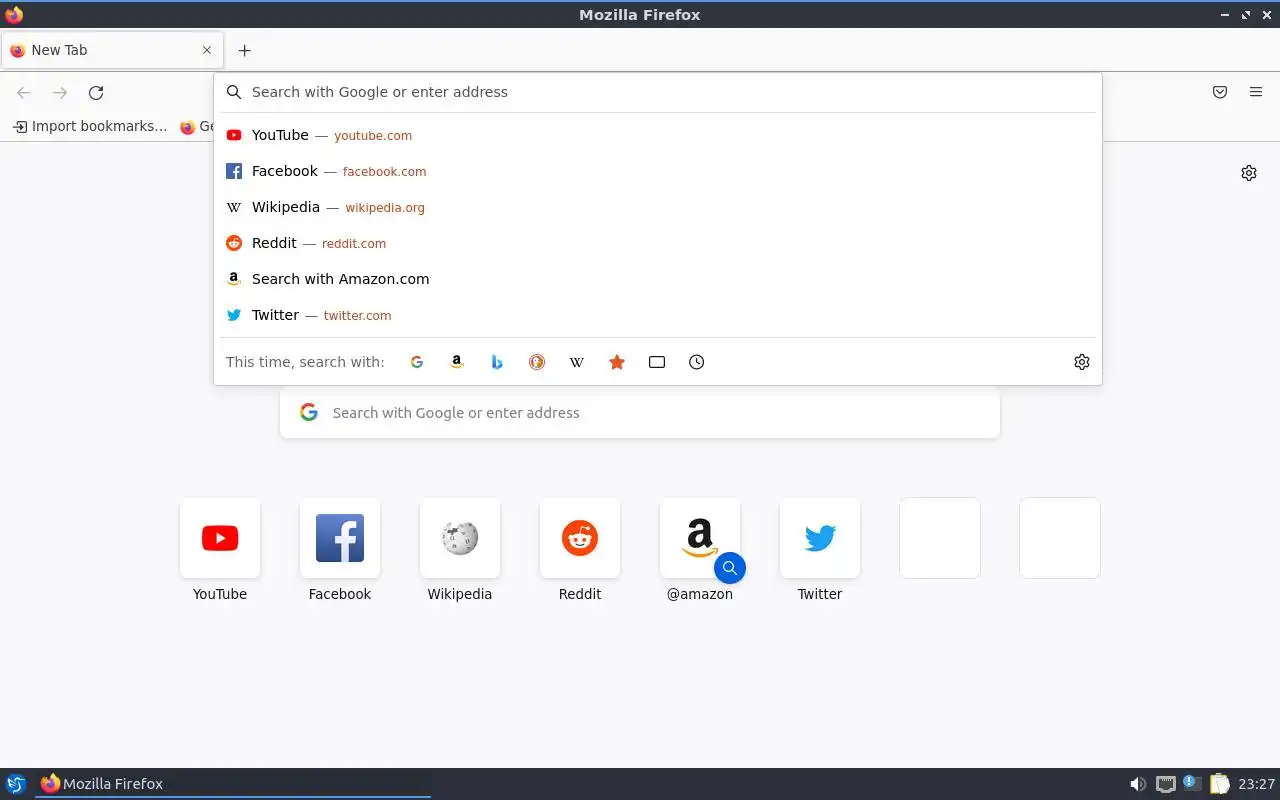Search history using the clock icon
Screen dimensions: 1280x800
tap(697, 362)
